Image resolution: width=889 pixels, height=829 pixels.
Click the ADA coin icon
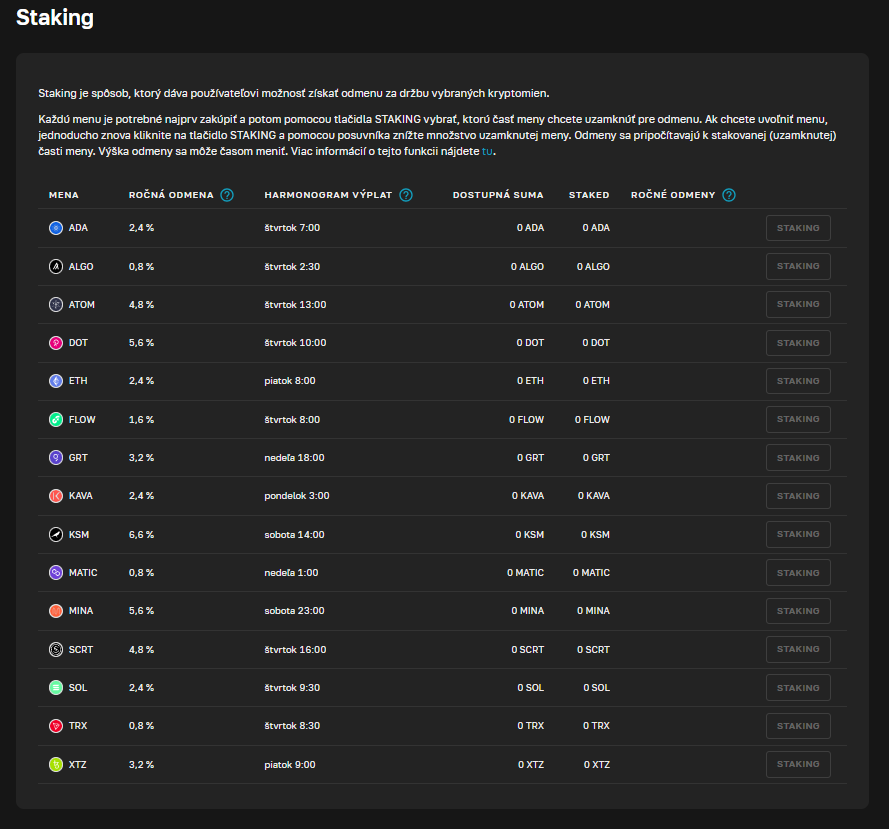(56, 228)
